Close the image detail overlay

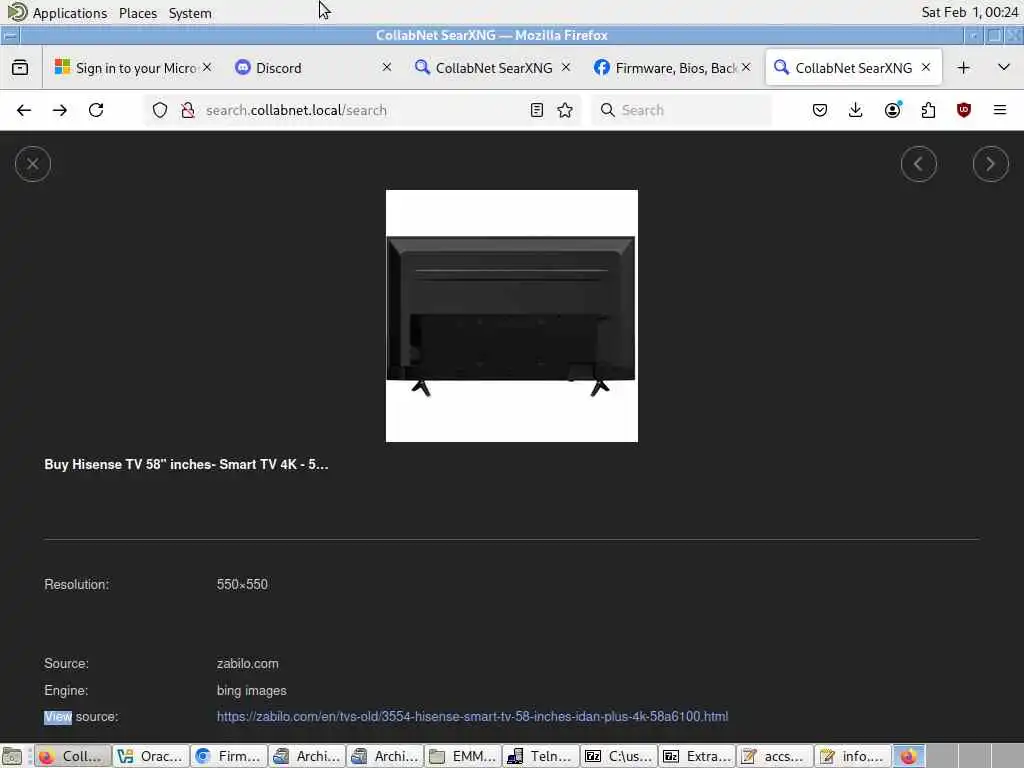point(33,164)
